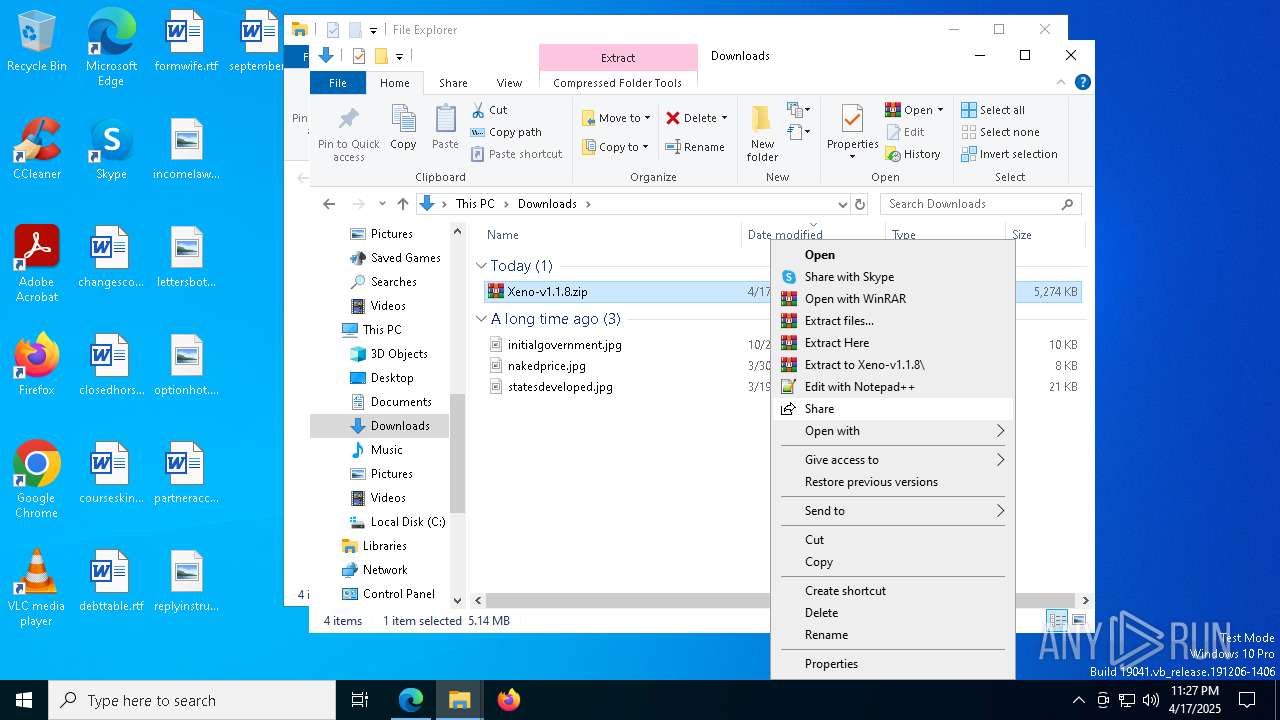Screen dimensions: 1280x720
Task: Select the VLC media player desktop icon
Action: pyautogui.click(x=37, y=588)
